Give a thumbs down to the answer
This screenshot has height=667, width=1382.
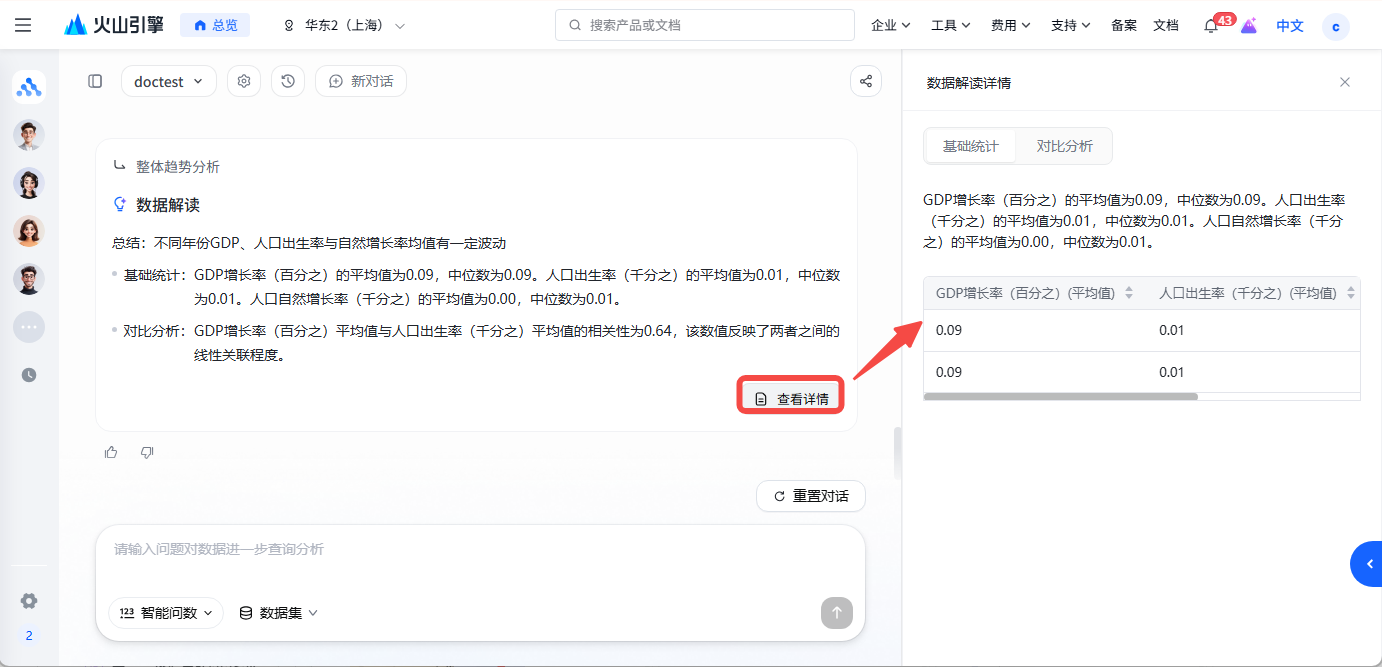tap(147, 452)
